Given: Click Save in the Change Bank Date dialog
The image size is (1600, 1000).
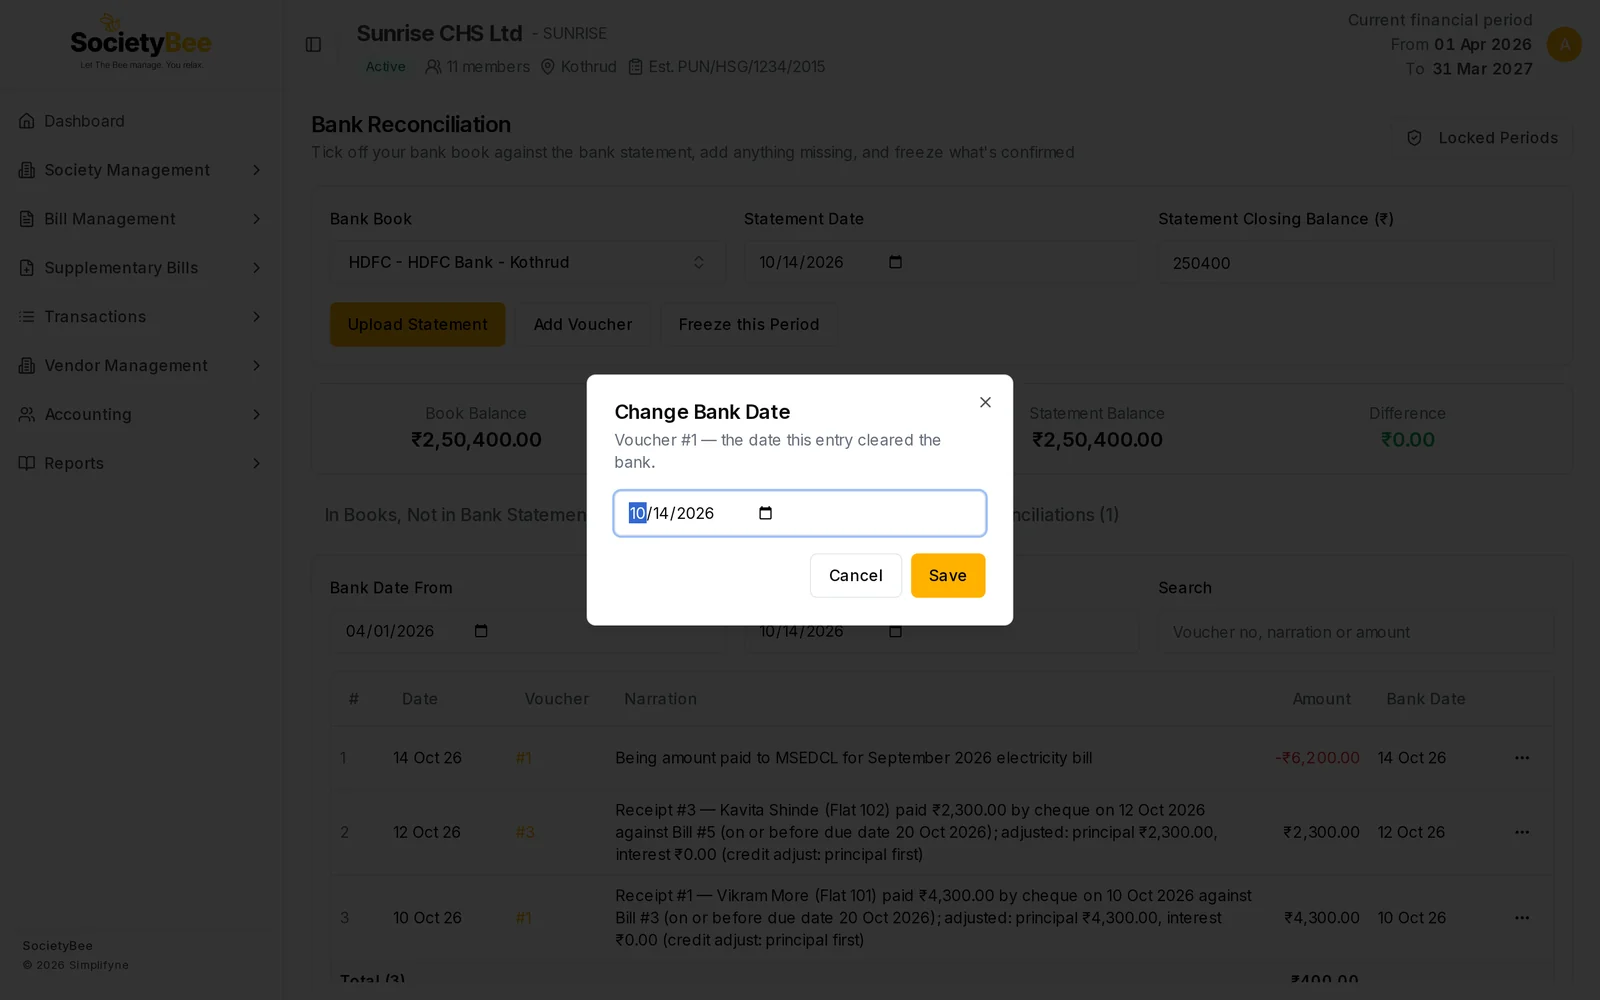Looking at the screenshot, I should (x=947, y=575).
